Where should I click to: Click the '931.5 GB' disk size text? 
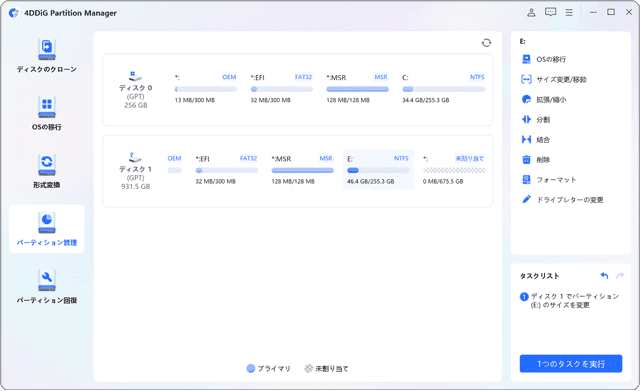(x=135, y=187)
